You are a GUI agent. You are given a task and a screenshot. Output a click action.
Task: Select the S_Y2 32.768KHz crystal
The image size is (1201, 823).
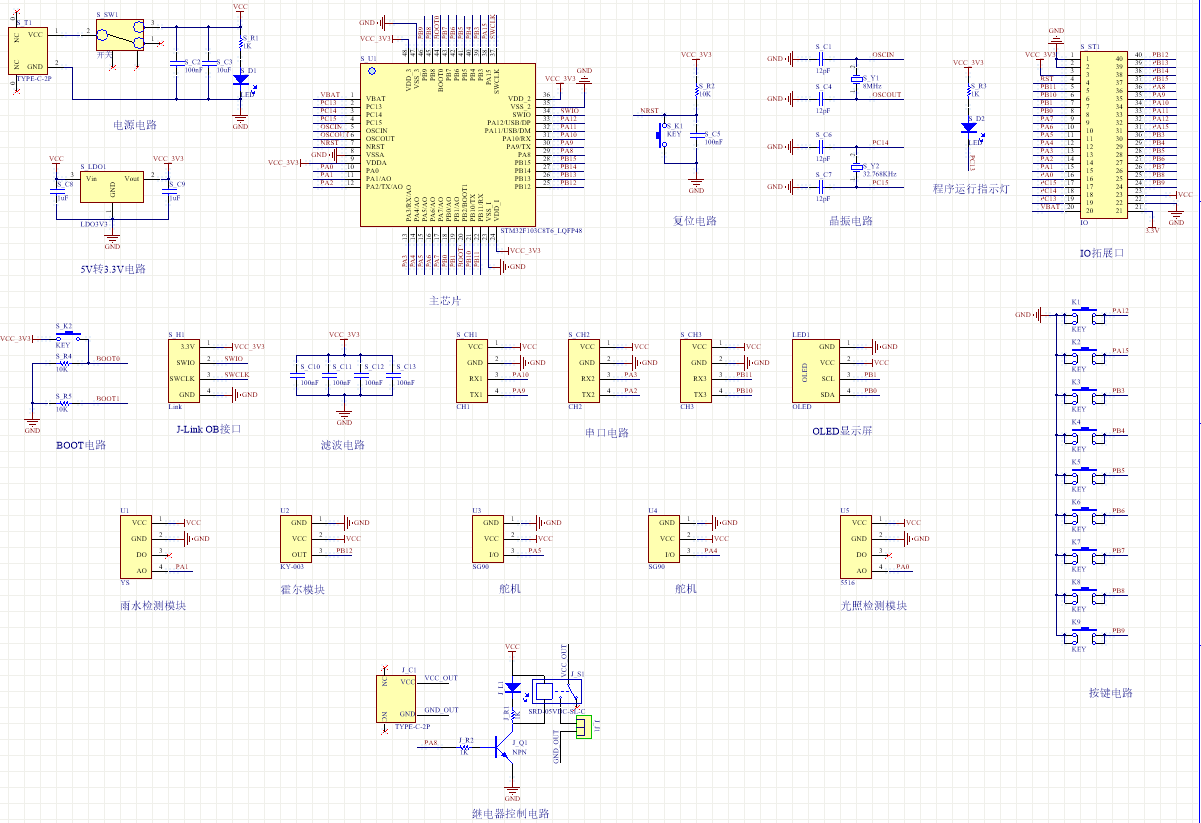[x=856, y=165]
